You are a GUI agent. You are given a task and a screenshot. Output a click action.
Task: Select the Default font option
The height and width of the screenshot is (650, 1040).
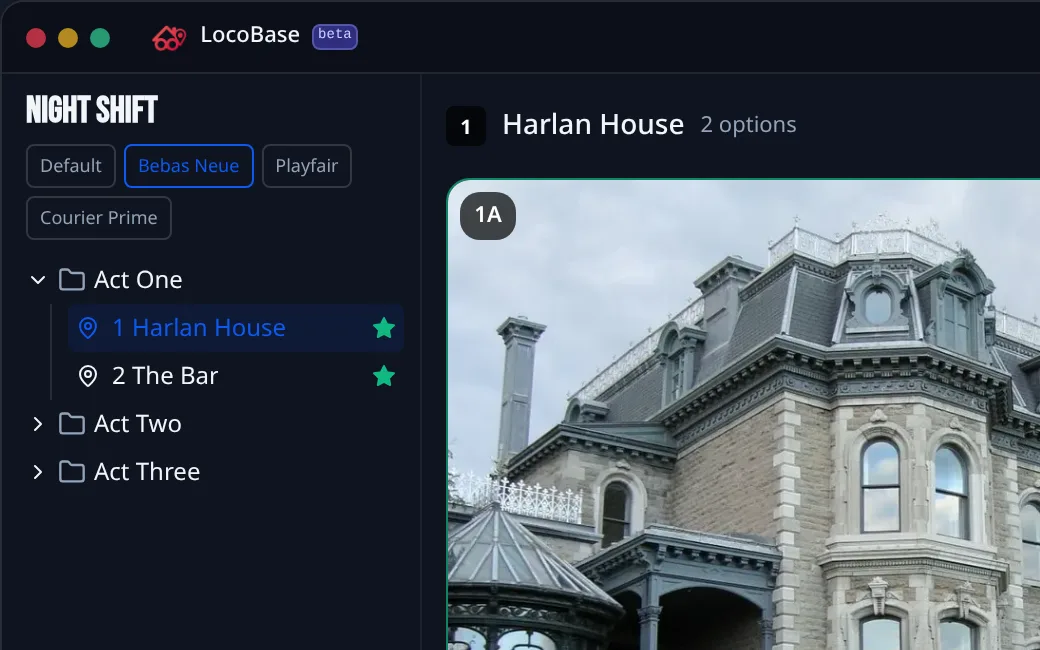click(71, 166)
